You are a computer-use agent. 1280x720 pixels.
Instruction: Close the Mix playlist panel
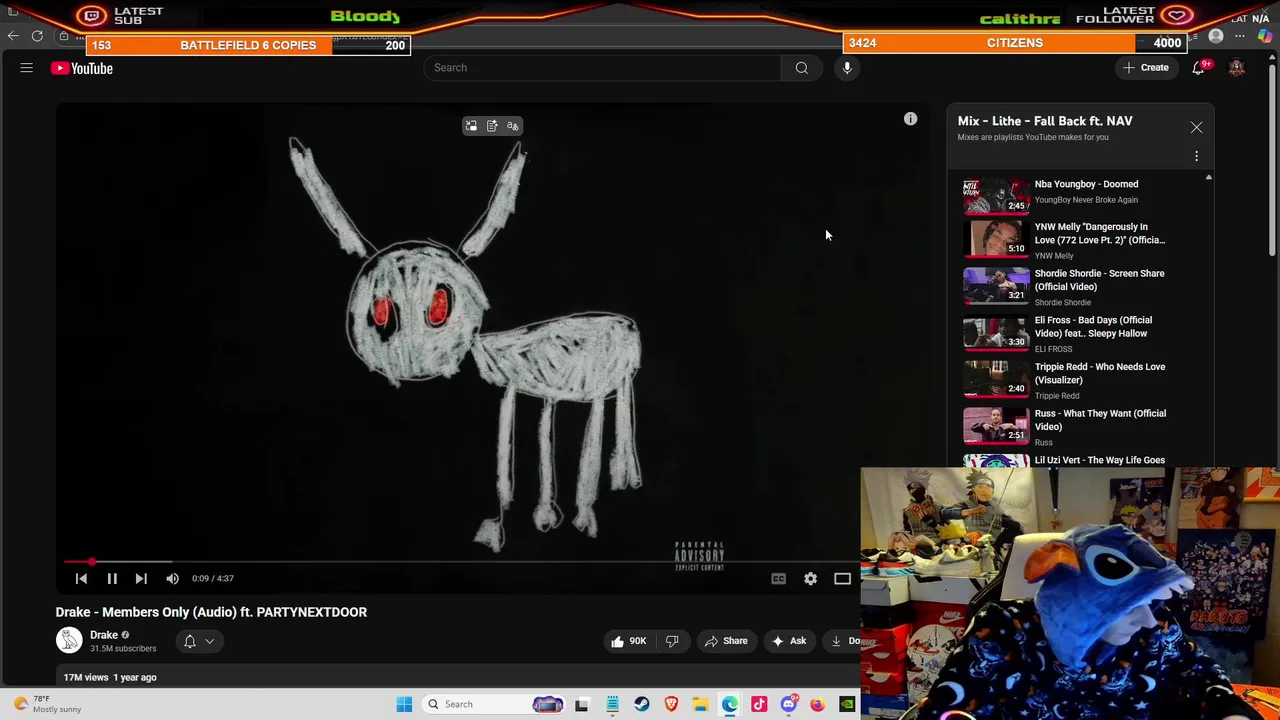1196,127
